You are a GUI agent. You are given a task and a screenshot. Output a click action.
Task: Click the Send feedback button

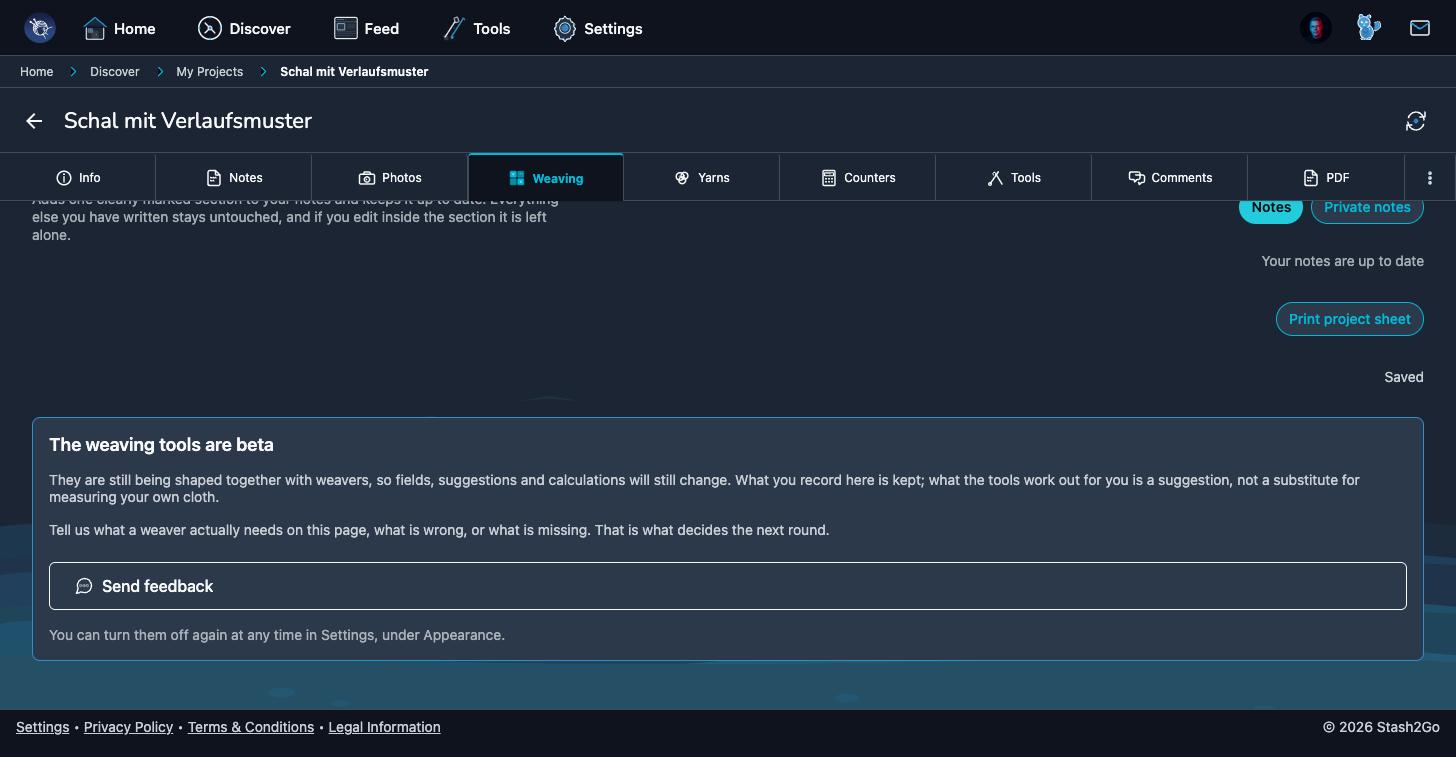[x=728, y=586]
